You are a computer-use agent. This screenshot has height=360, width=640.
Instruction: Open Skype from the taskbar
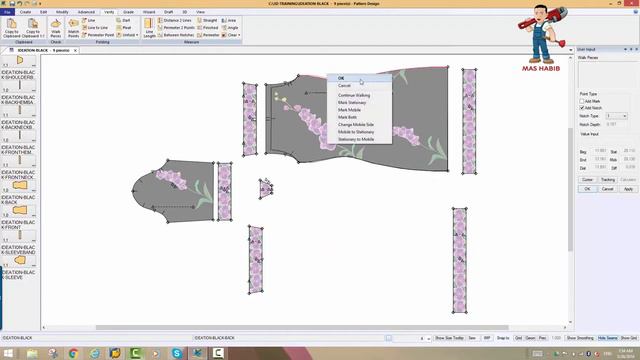coord(177,353)
